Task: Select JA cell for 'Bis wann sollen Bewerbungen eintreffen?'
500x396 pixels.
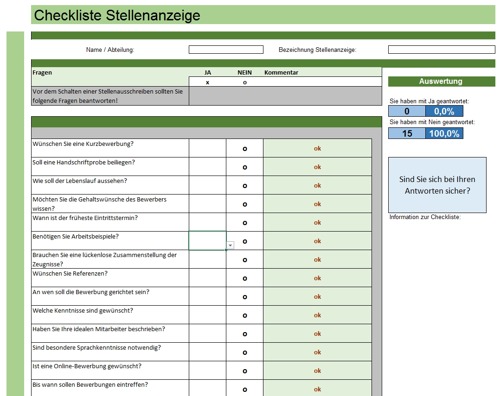Action: [x=208, y=388]
